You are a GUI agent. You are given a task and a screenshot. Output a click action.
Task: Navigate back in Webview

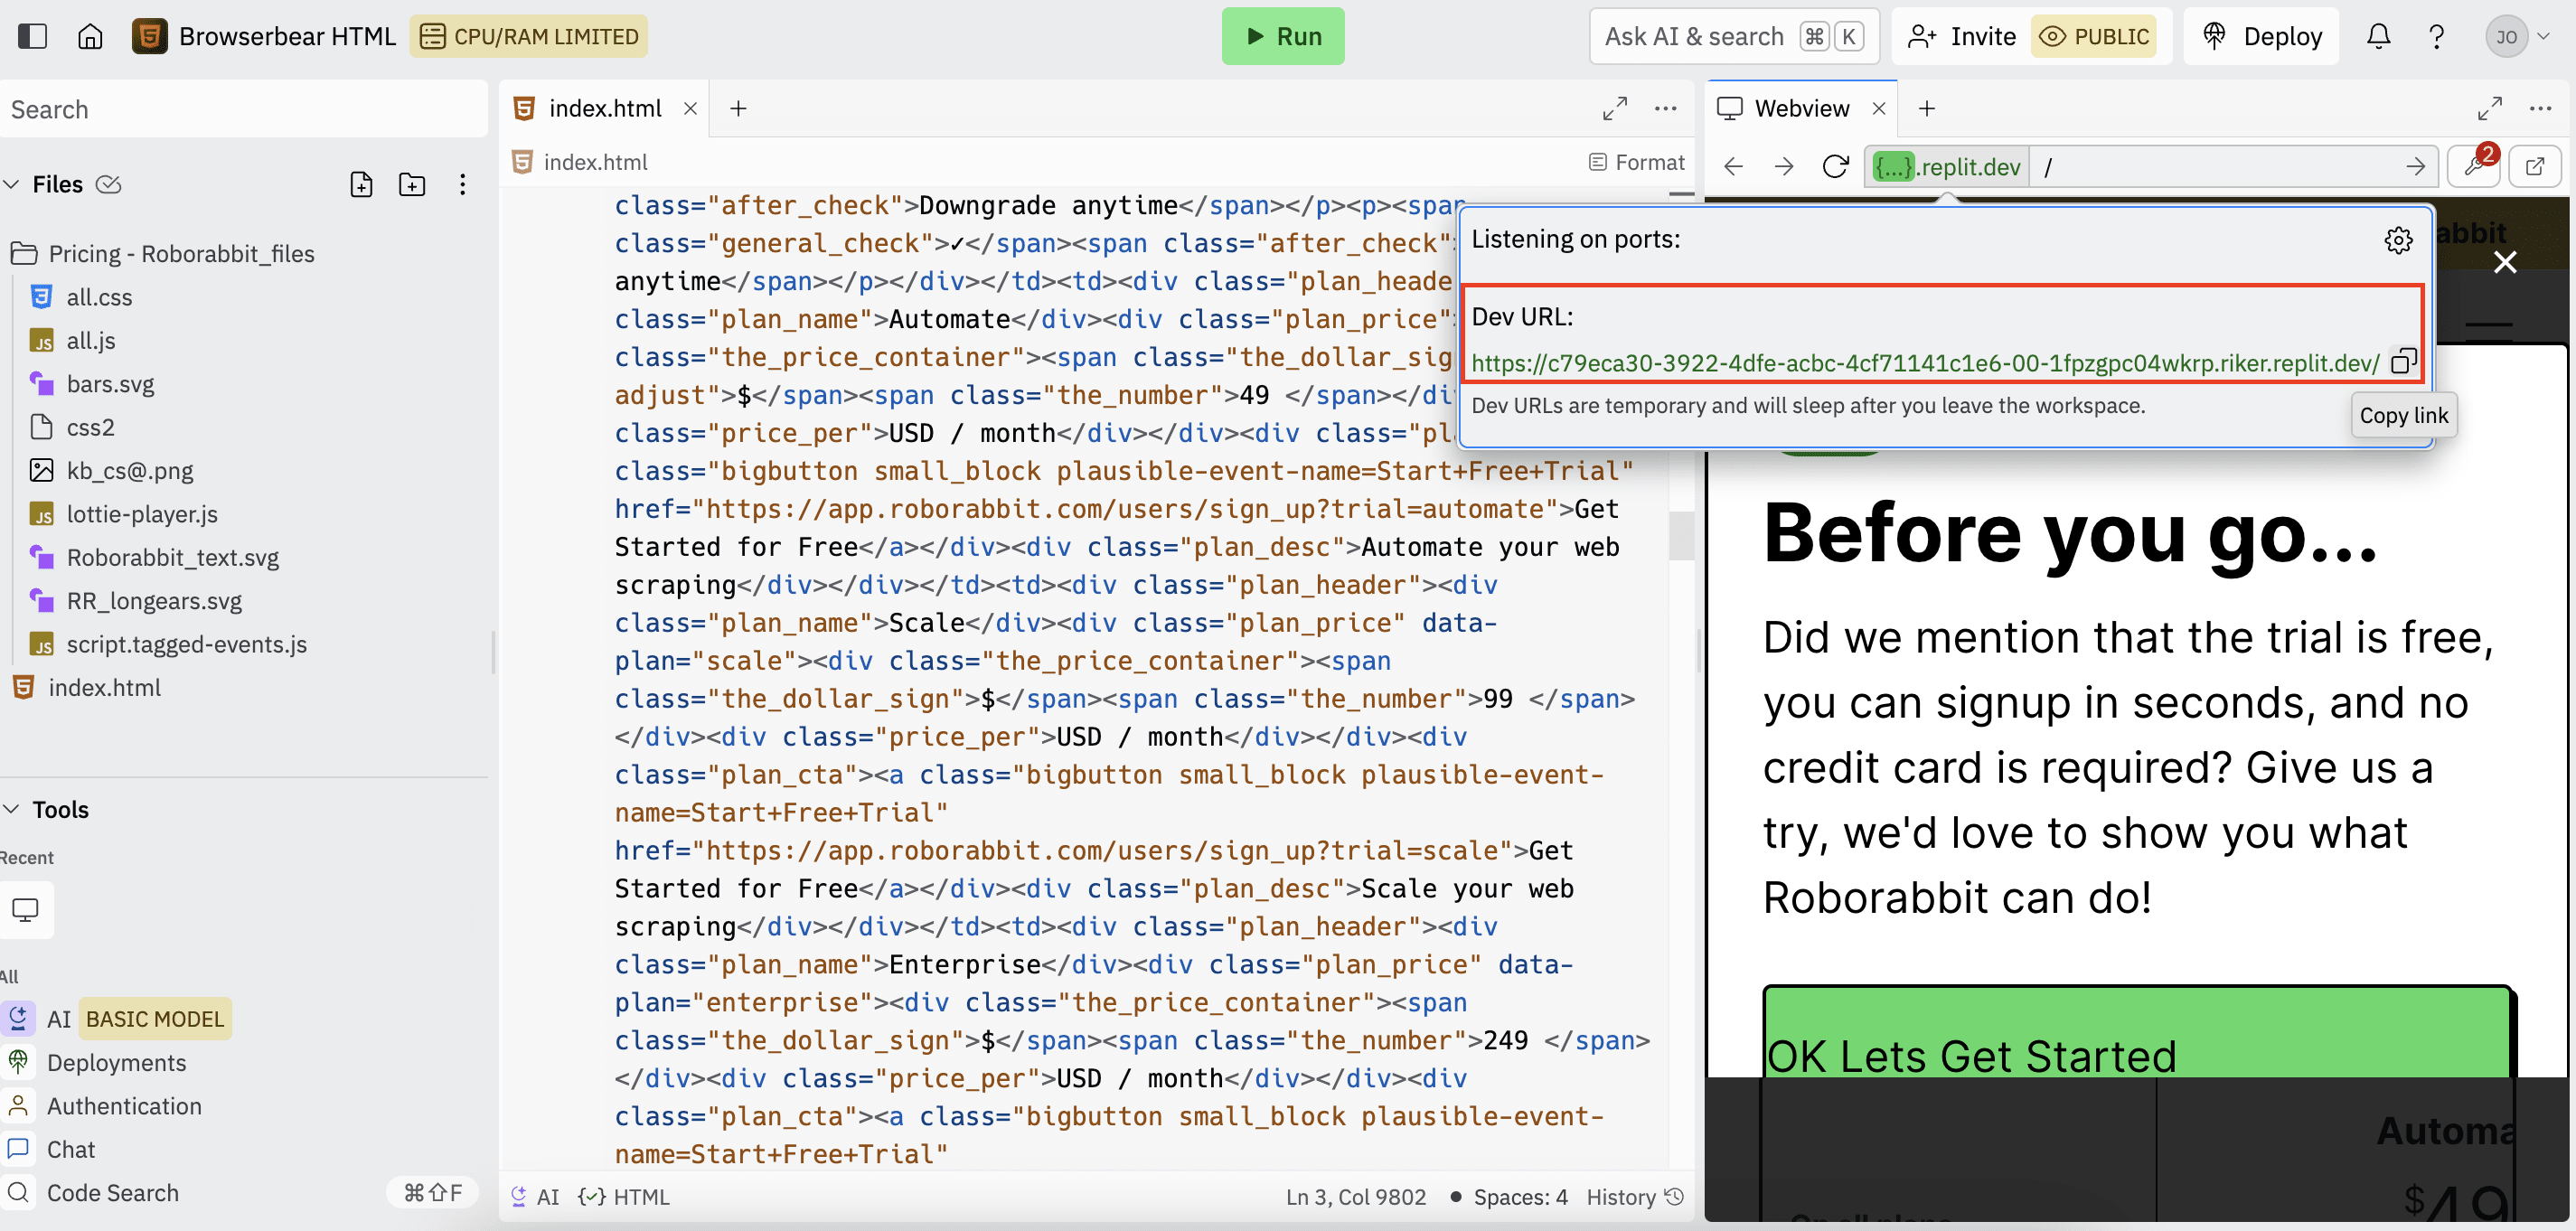click(x=1733, y=166)
